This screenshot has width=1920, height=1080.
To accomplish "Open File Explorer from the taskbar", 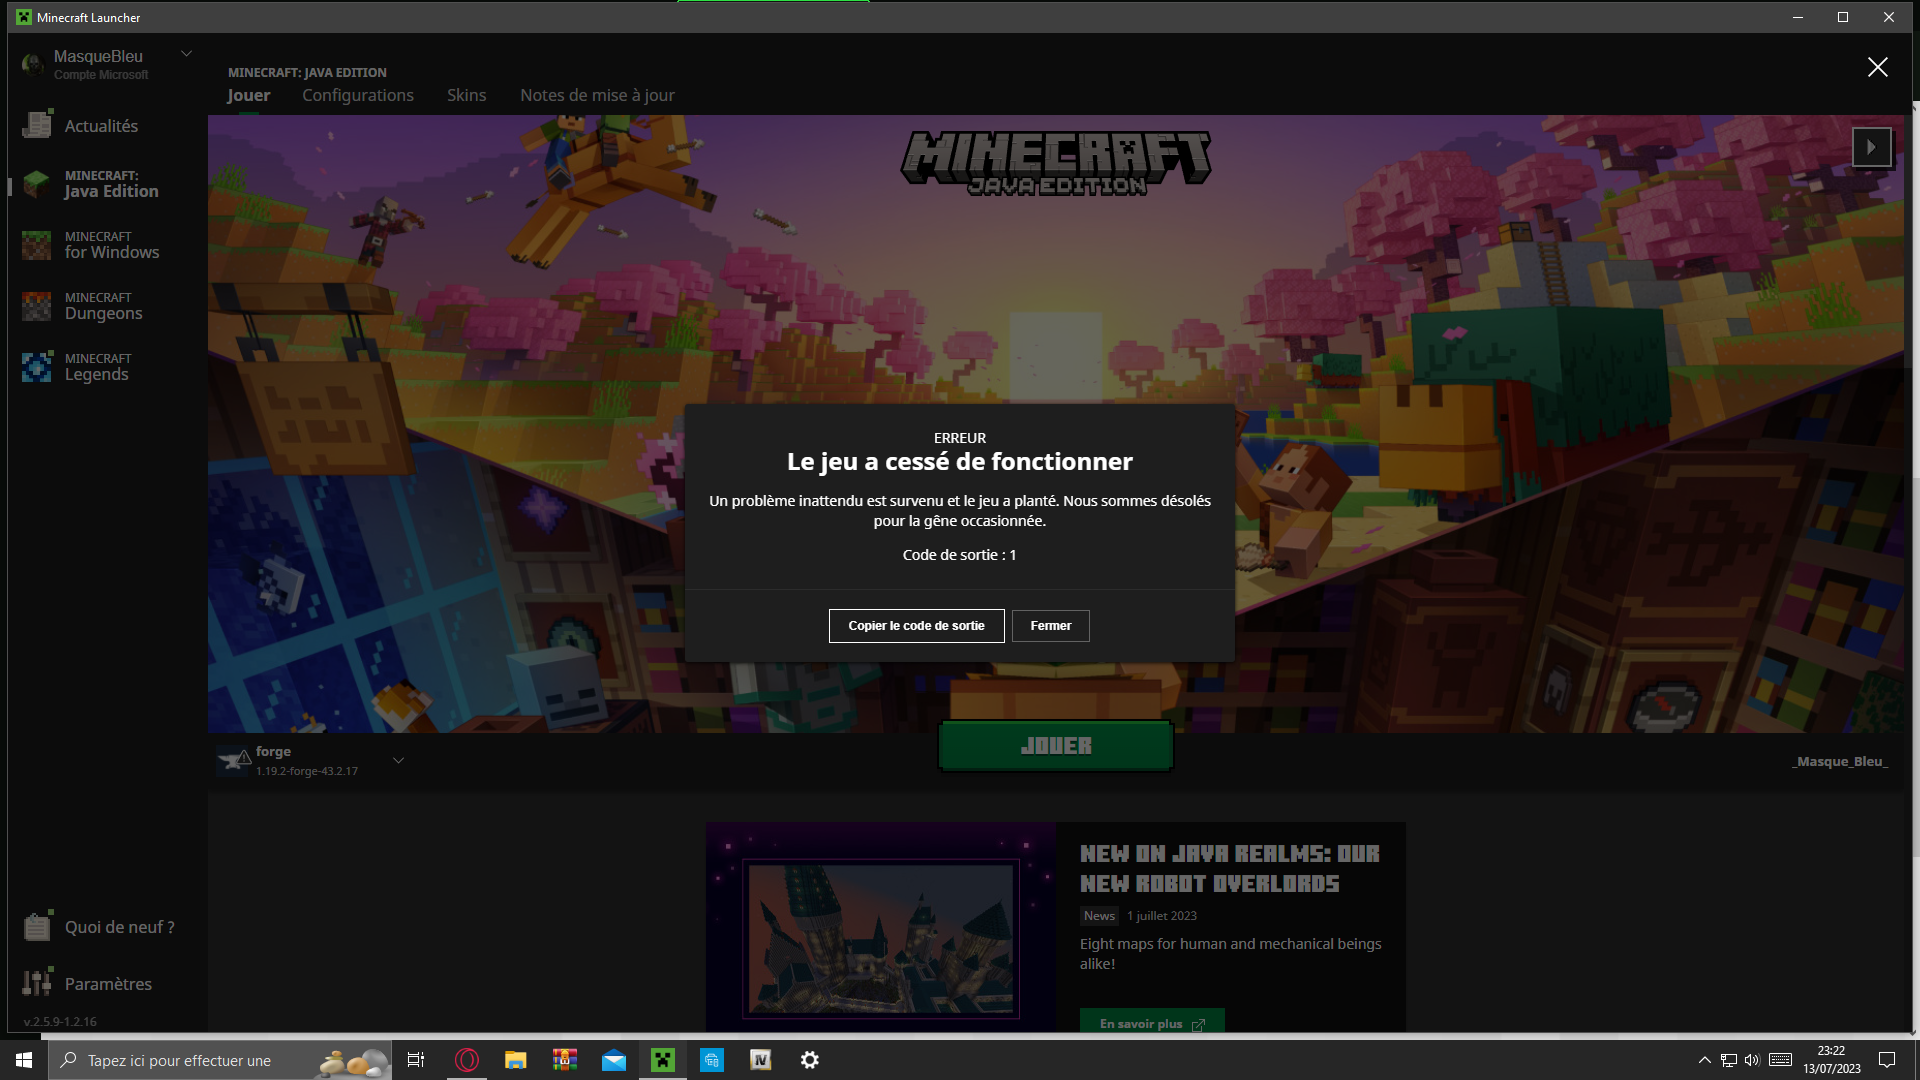I will tap(516, 1060).
